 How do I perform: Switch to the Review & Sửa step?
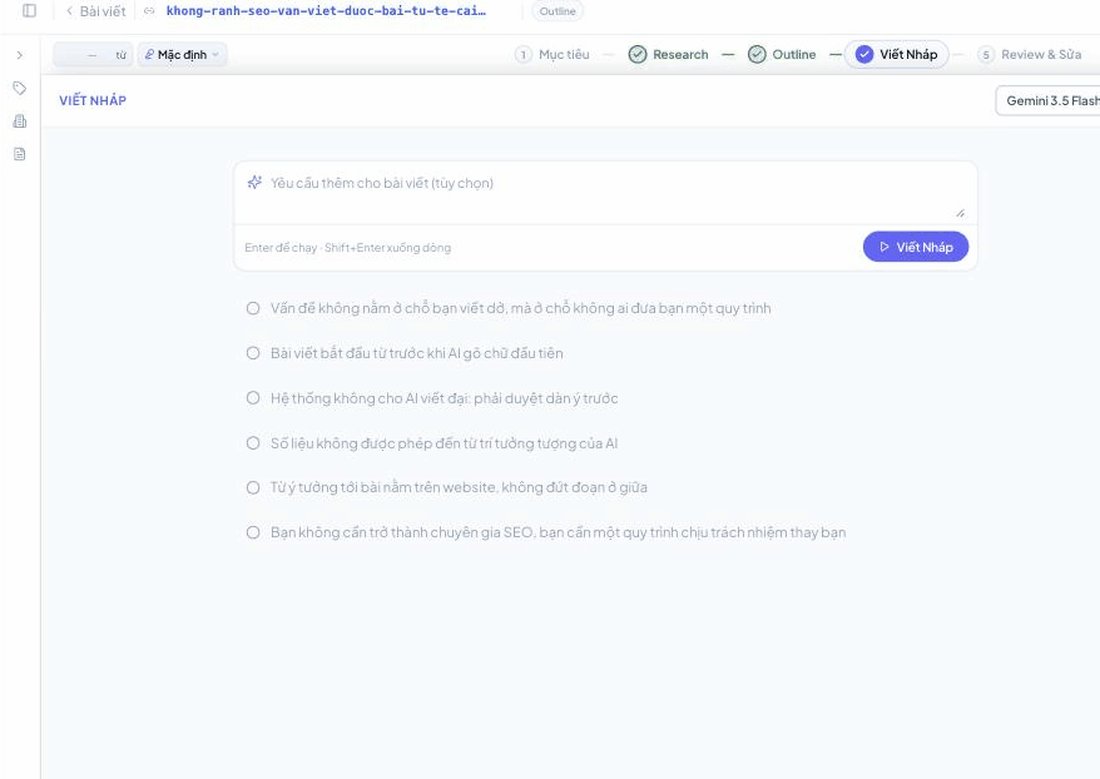(1030, 54)
